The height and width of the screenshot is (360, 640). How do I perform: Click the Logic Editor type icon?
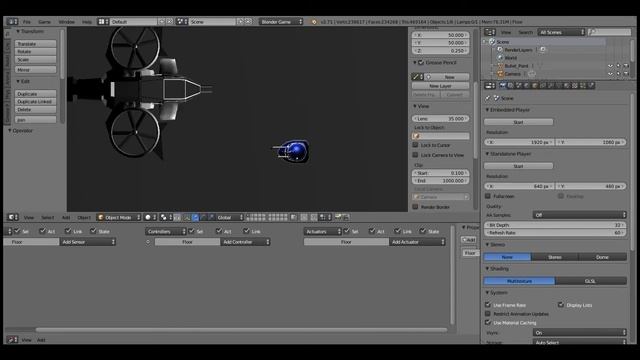12,340
